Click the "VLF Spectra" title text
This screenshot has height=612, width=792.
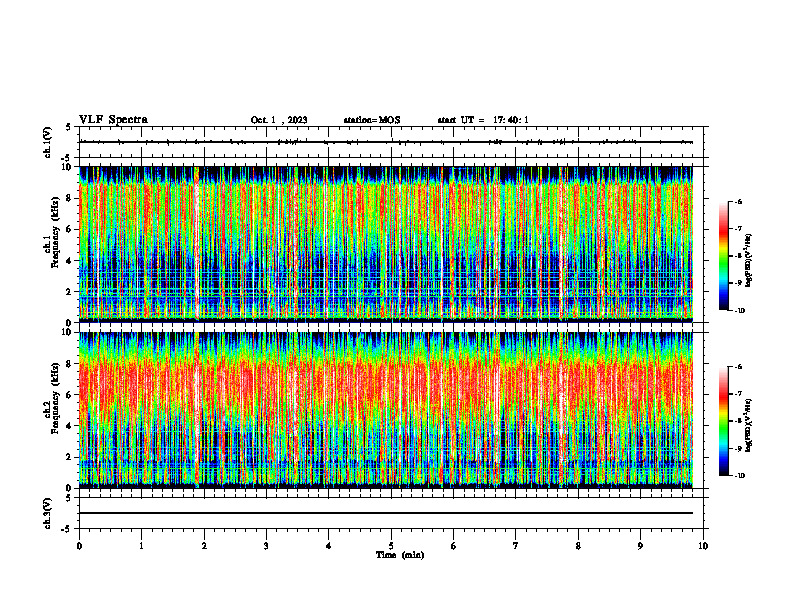[x=113, y=119]
